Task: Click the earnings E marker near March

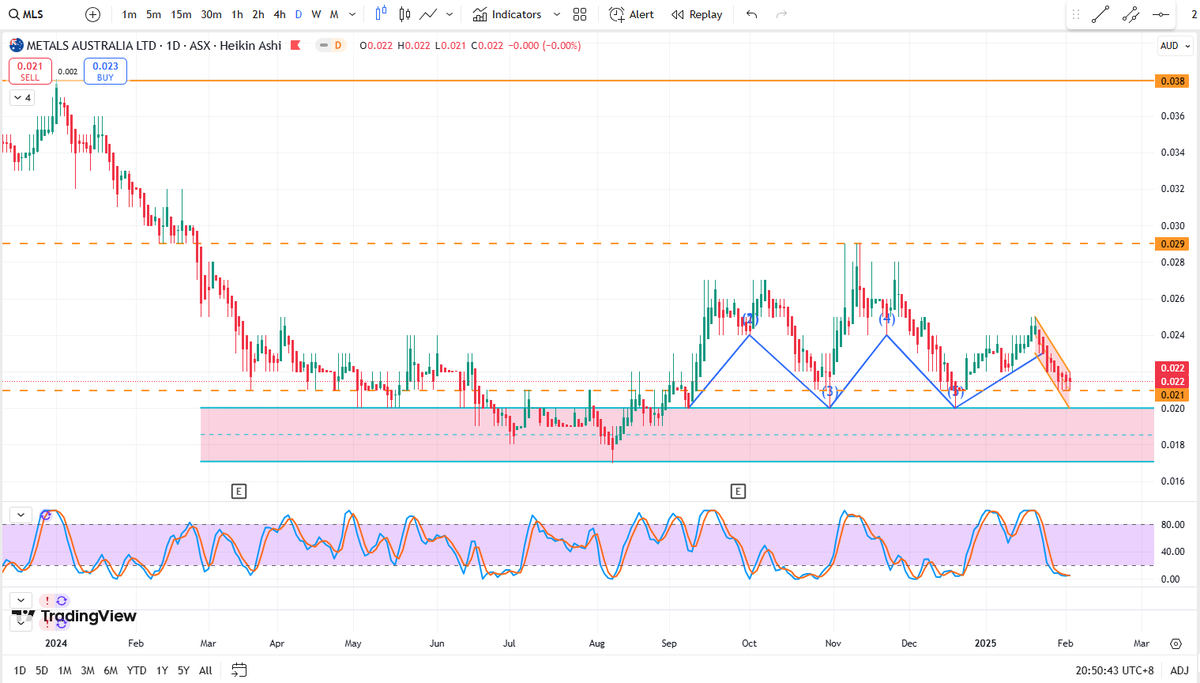Action: tap(238, 491)
